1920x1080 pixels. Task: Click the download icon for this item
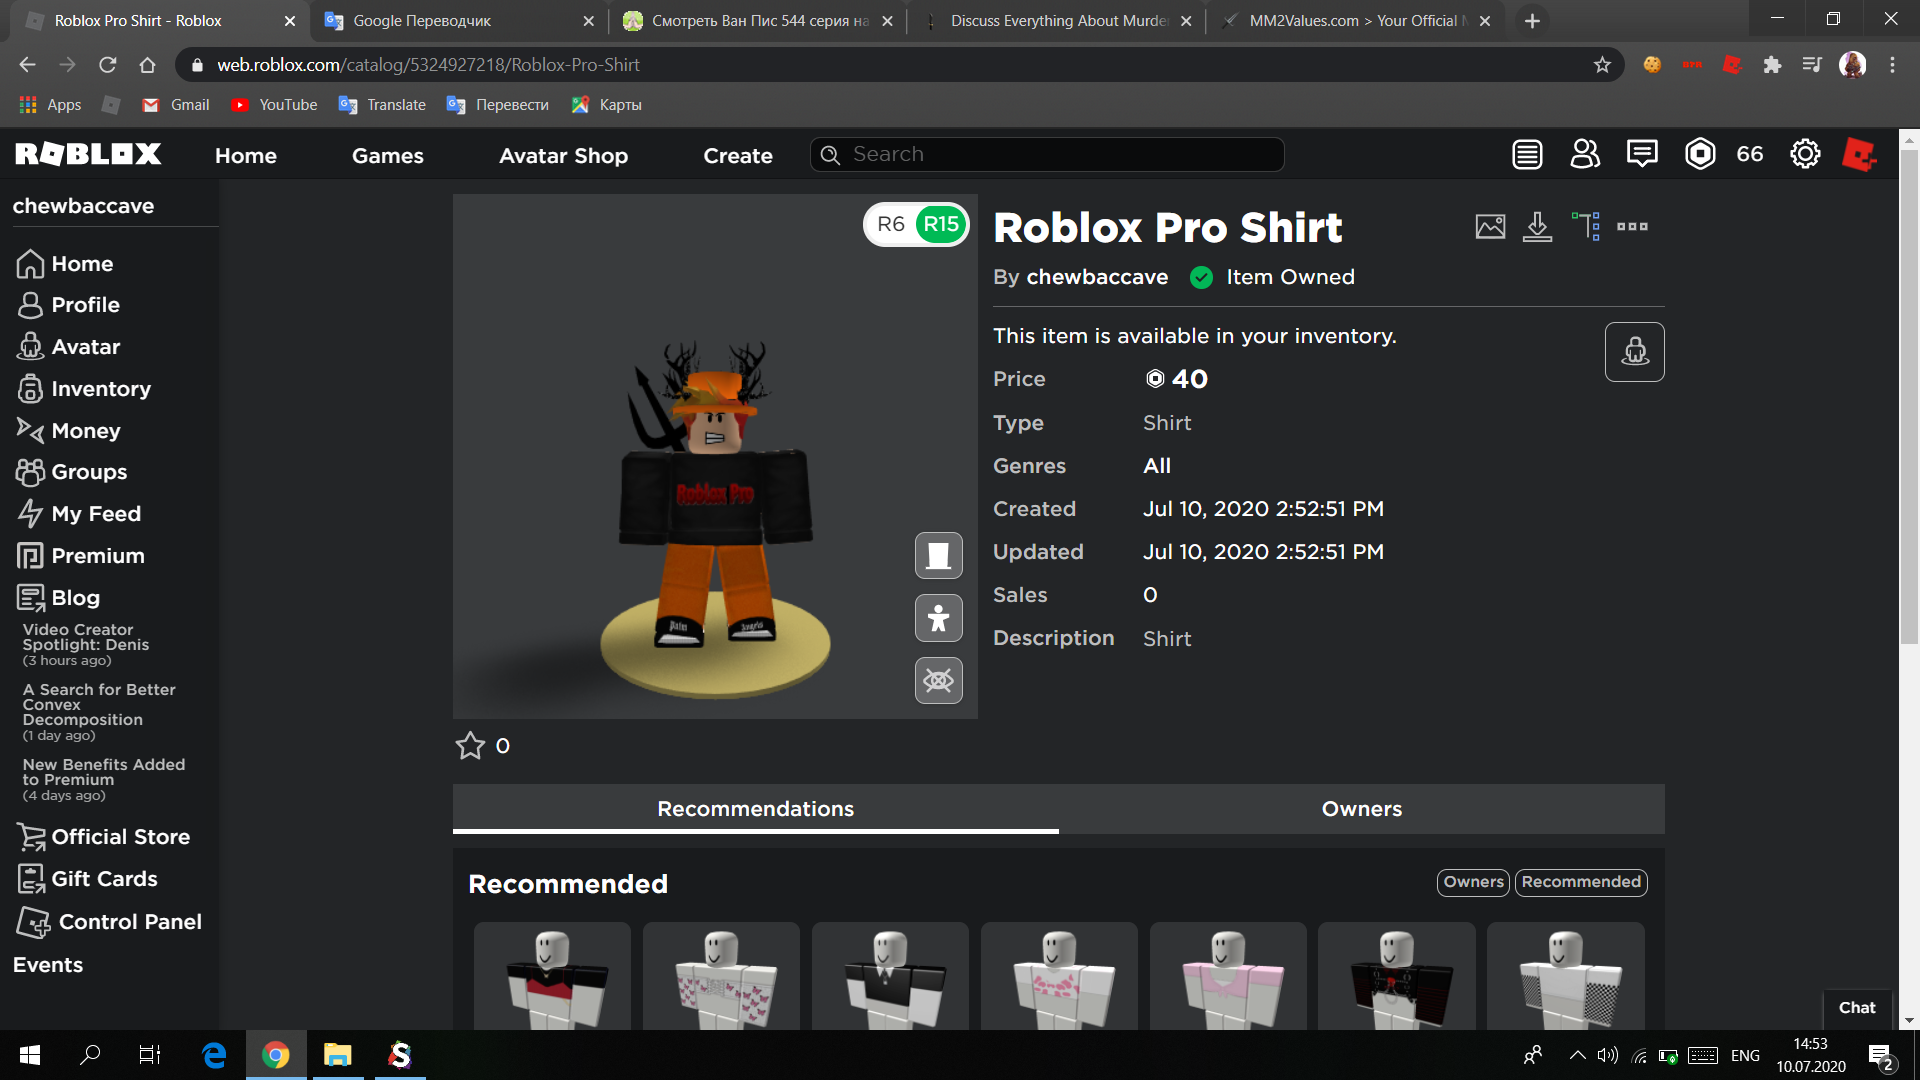click(x=1538, y=225)
